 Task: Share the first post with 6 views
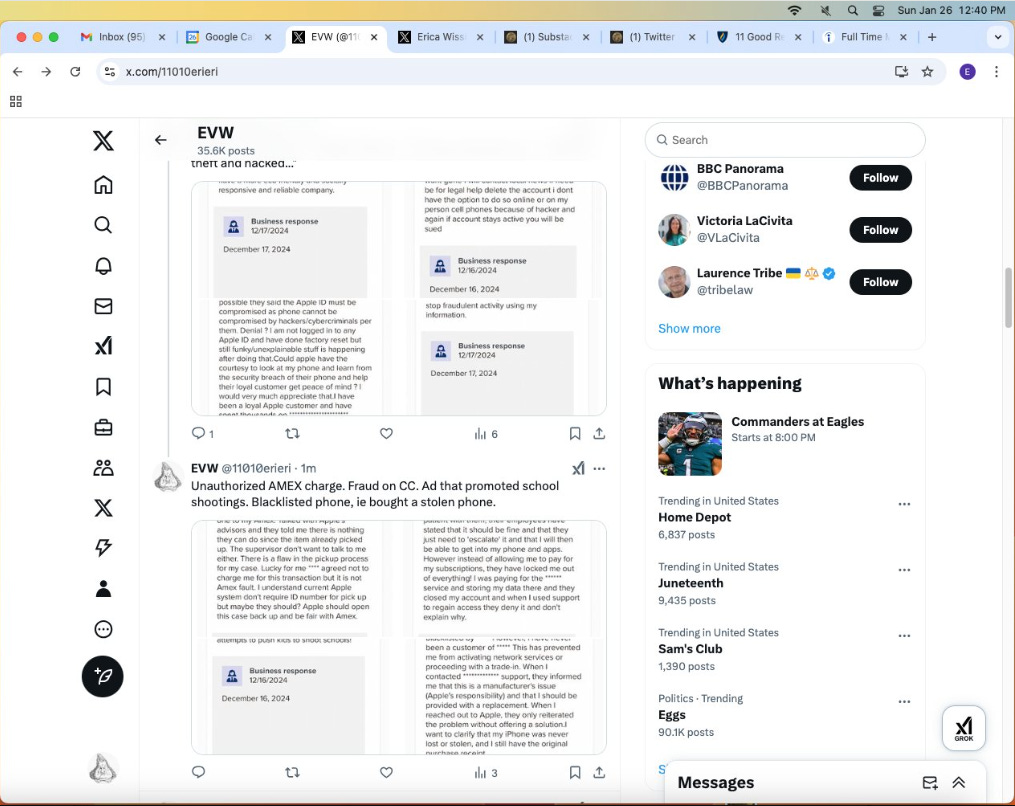click(599, 434)
